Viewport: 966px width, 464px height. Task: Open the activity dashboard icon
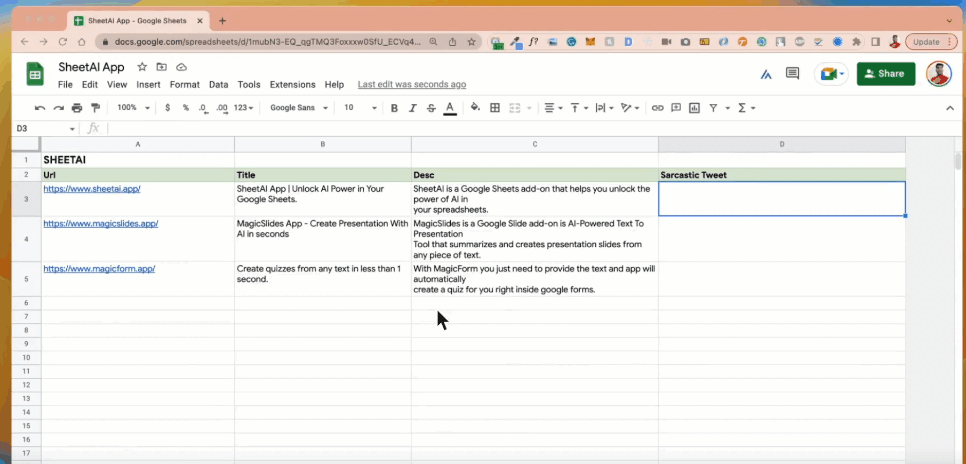[766, 74]
